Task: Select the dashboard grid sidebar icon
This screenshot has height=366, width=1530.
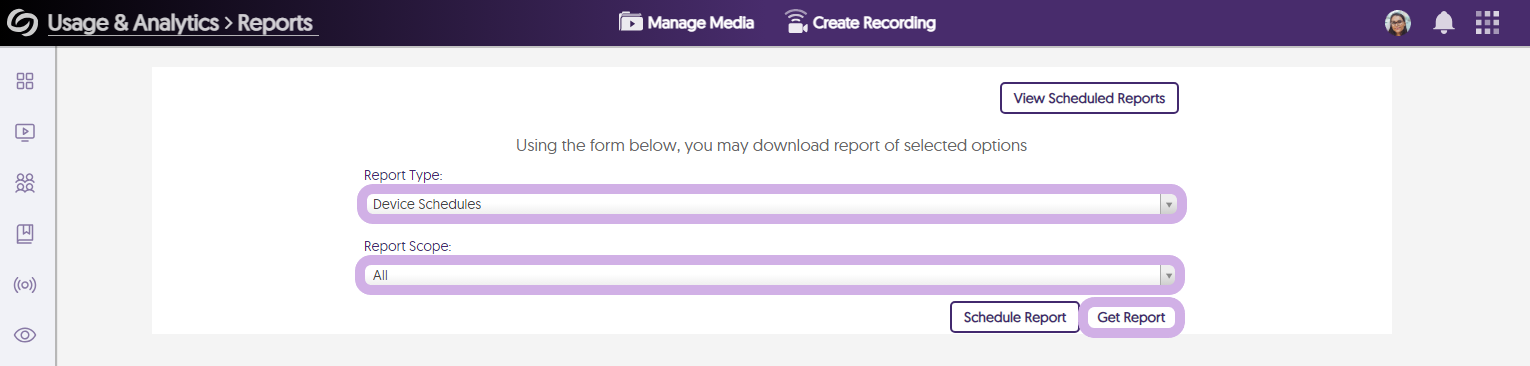Action: tap(25, 81)
